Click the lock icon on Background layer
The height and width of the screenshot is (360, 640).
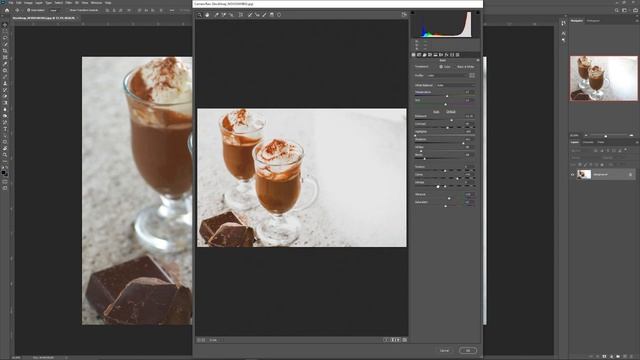point(630,174)
